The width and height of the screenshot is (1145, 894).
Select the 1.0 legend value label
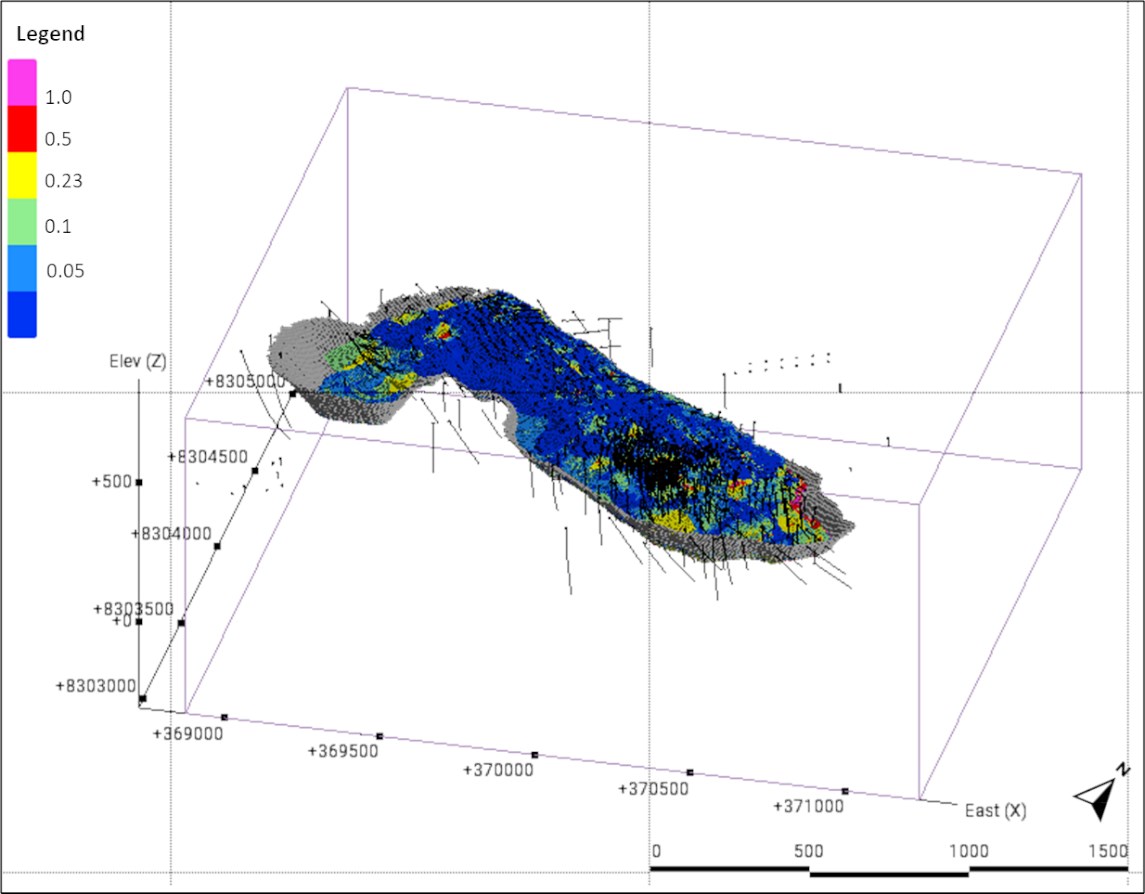(x=58, y=98)
